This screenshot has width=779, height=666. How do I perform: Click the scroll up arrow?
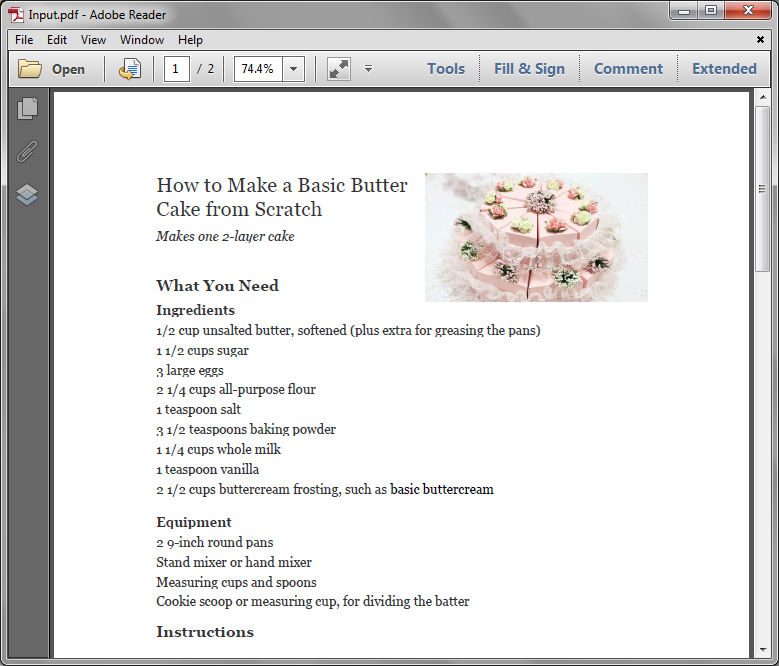[763, 97]
